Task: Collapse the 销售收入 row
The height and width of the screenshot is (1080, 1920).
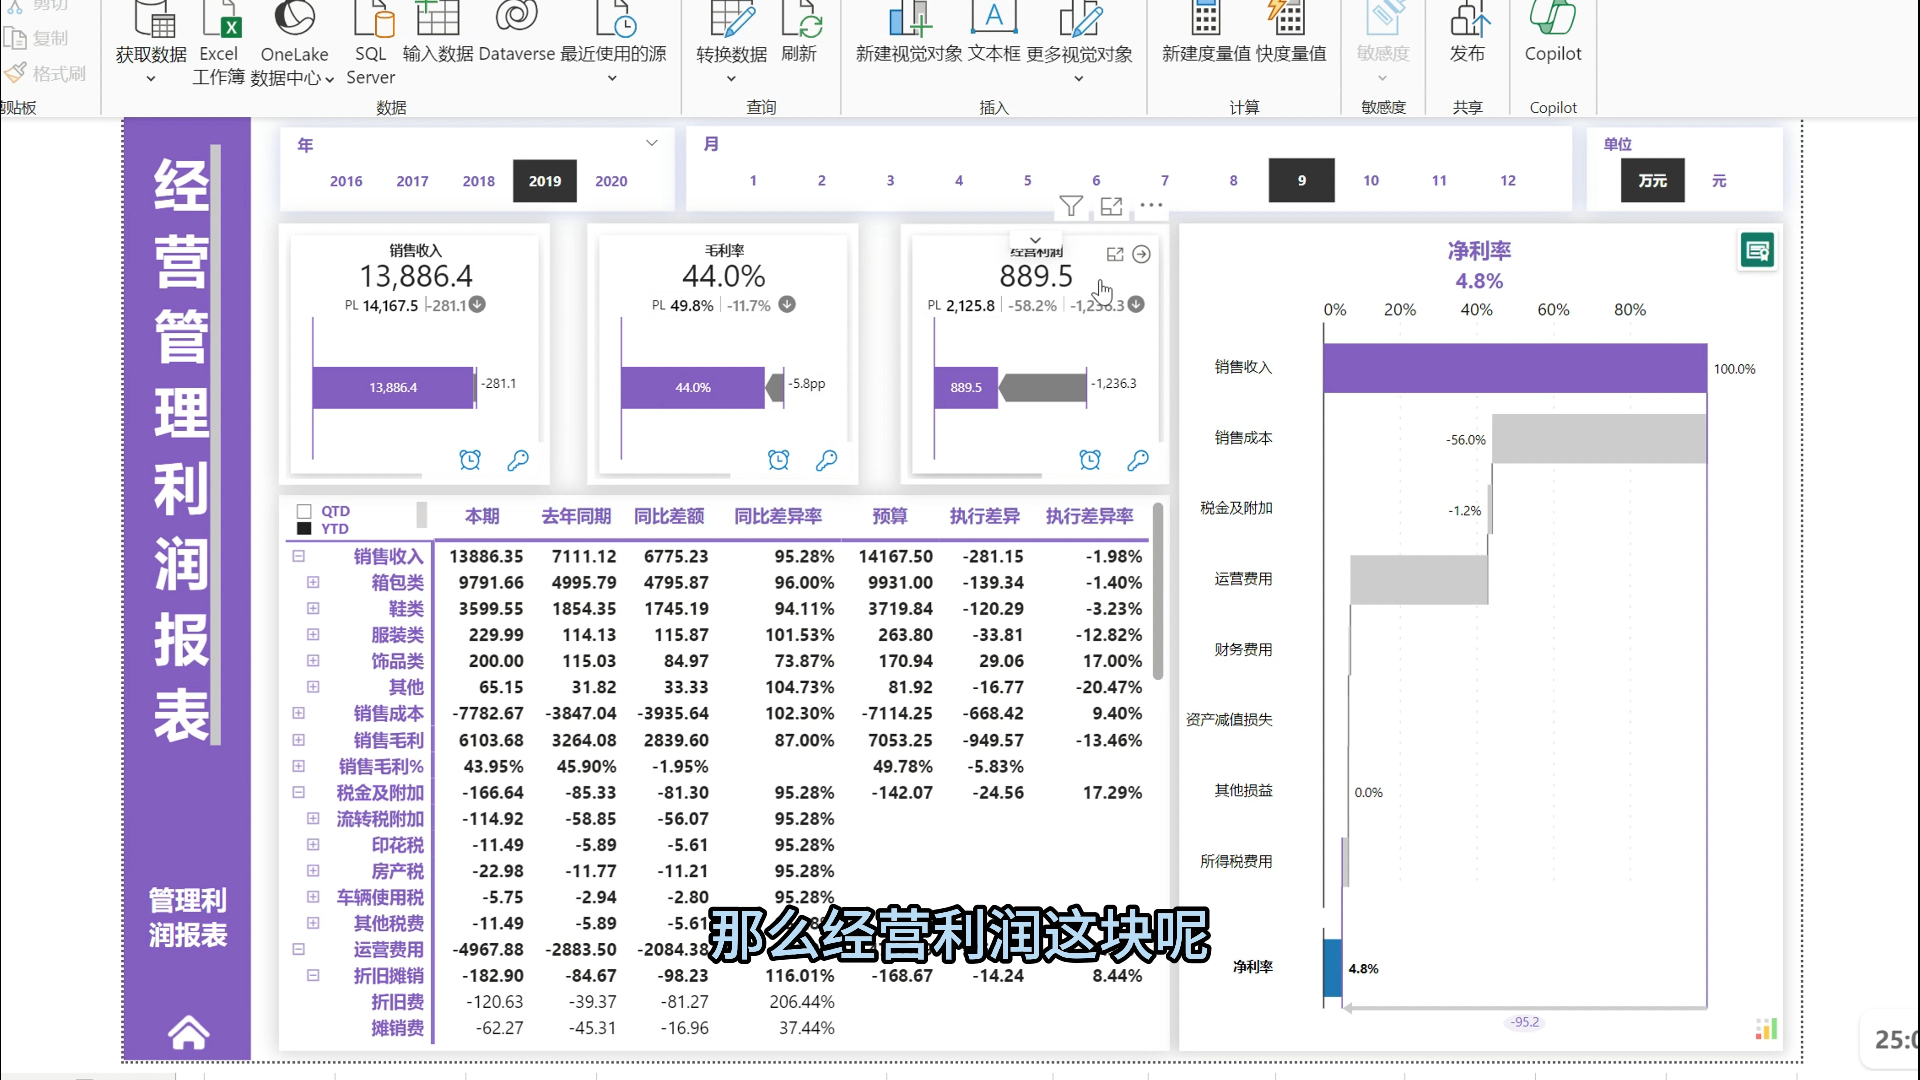Action: 298,556
